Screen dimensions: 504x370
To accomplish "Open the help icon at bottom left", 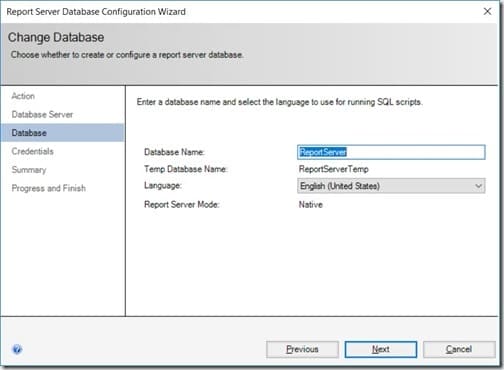I will pyautogui.click(x=17, y=349).
